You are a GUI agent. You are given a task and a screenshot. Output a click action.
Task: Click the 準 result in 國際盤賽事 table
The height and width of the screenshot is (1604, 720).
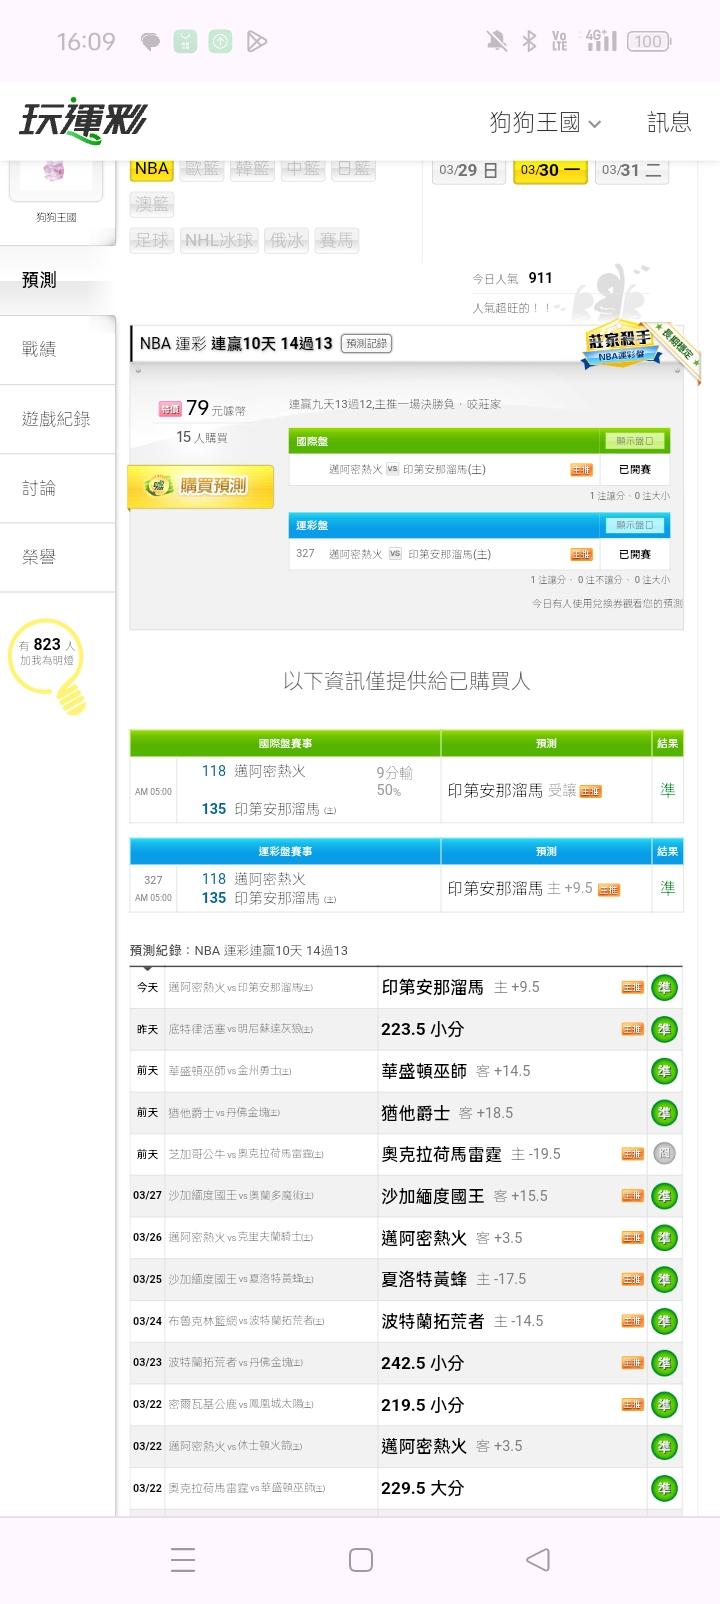coord(667,790)
